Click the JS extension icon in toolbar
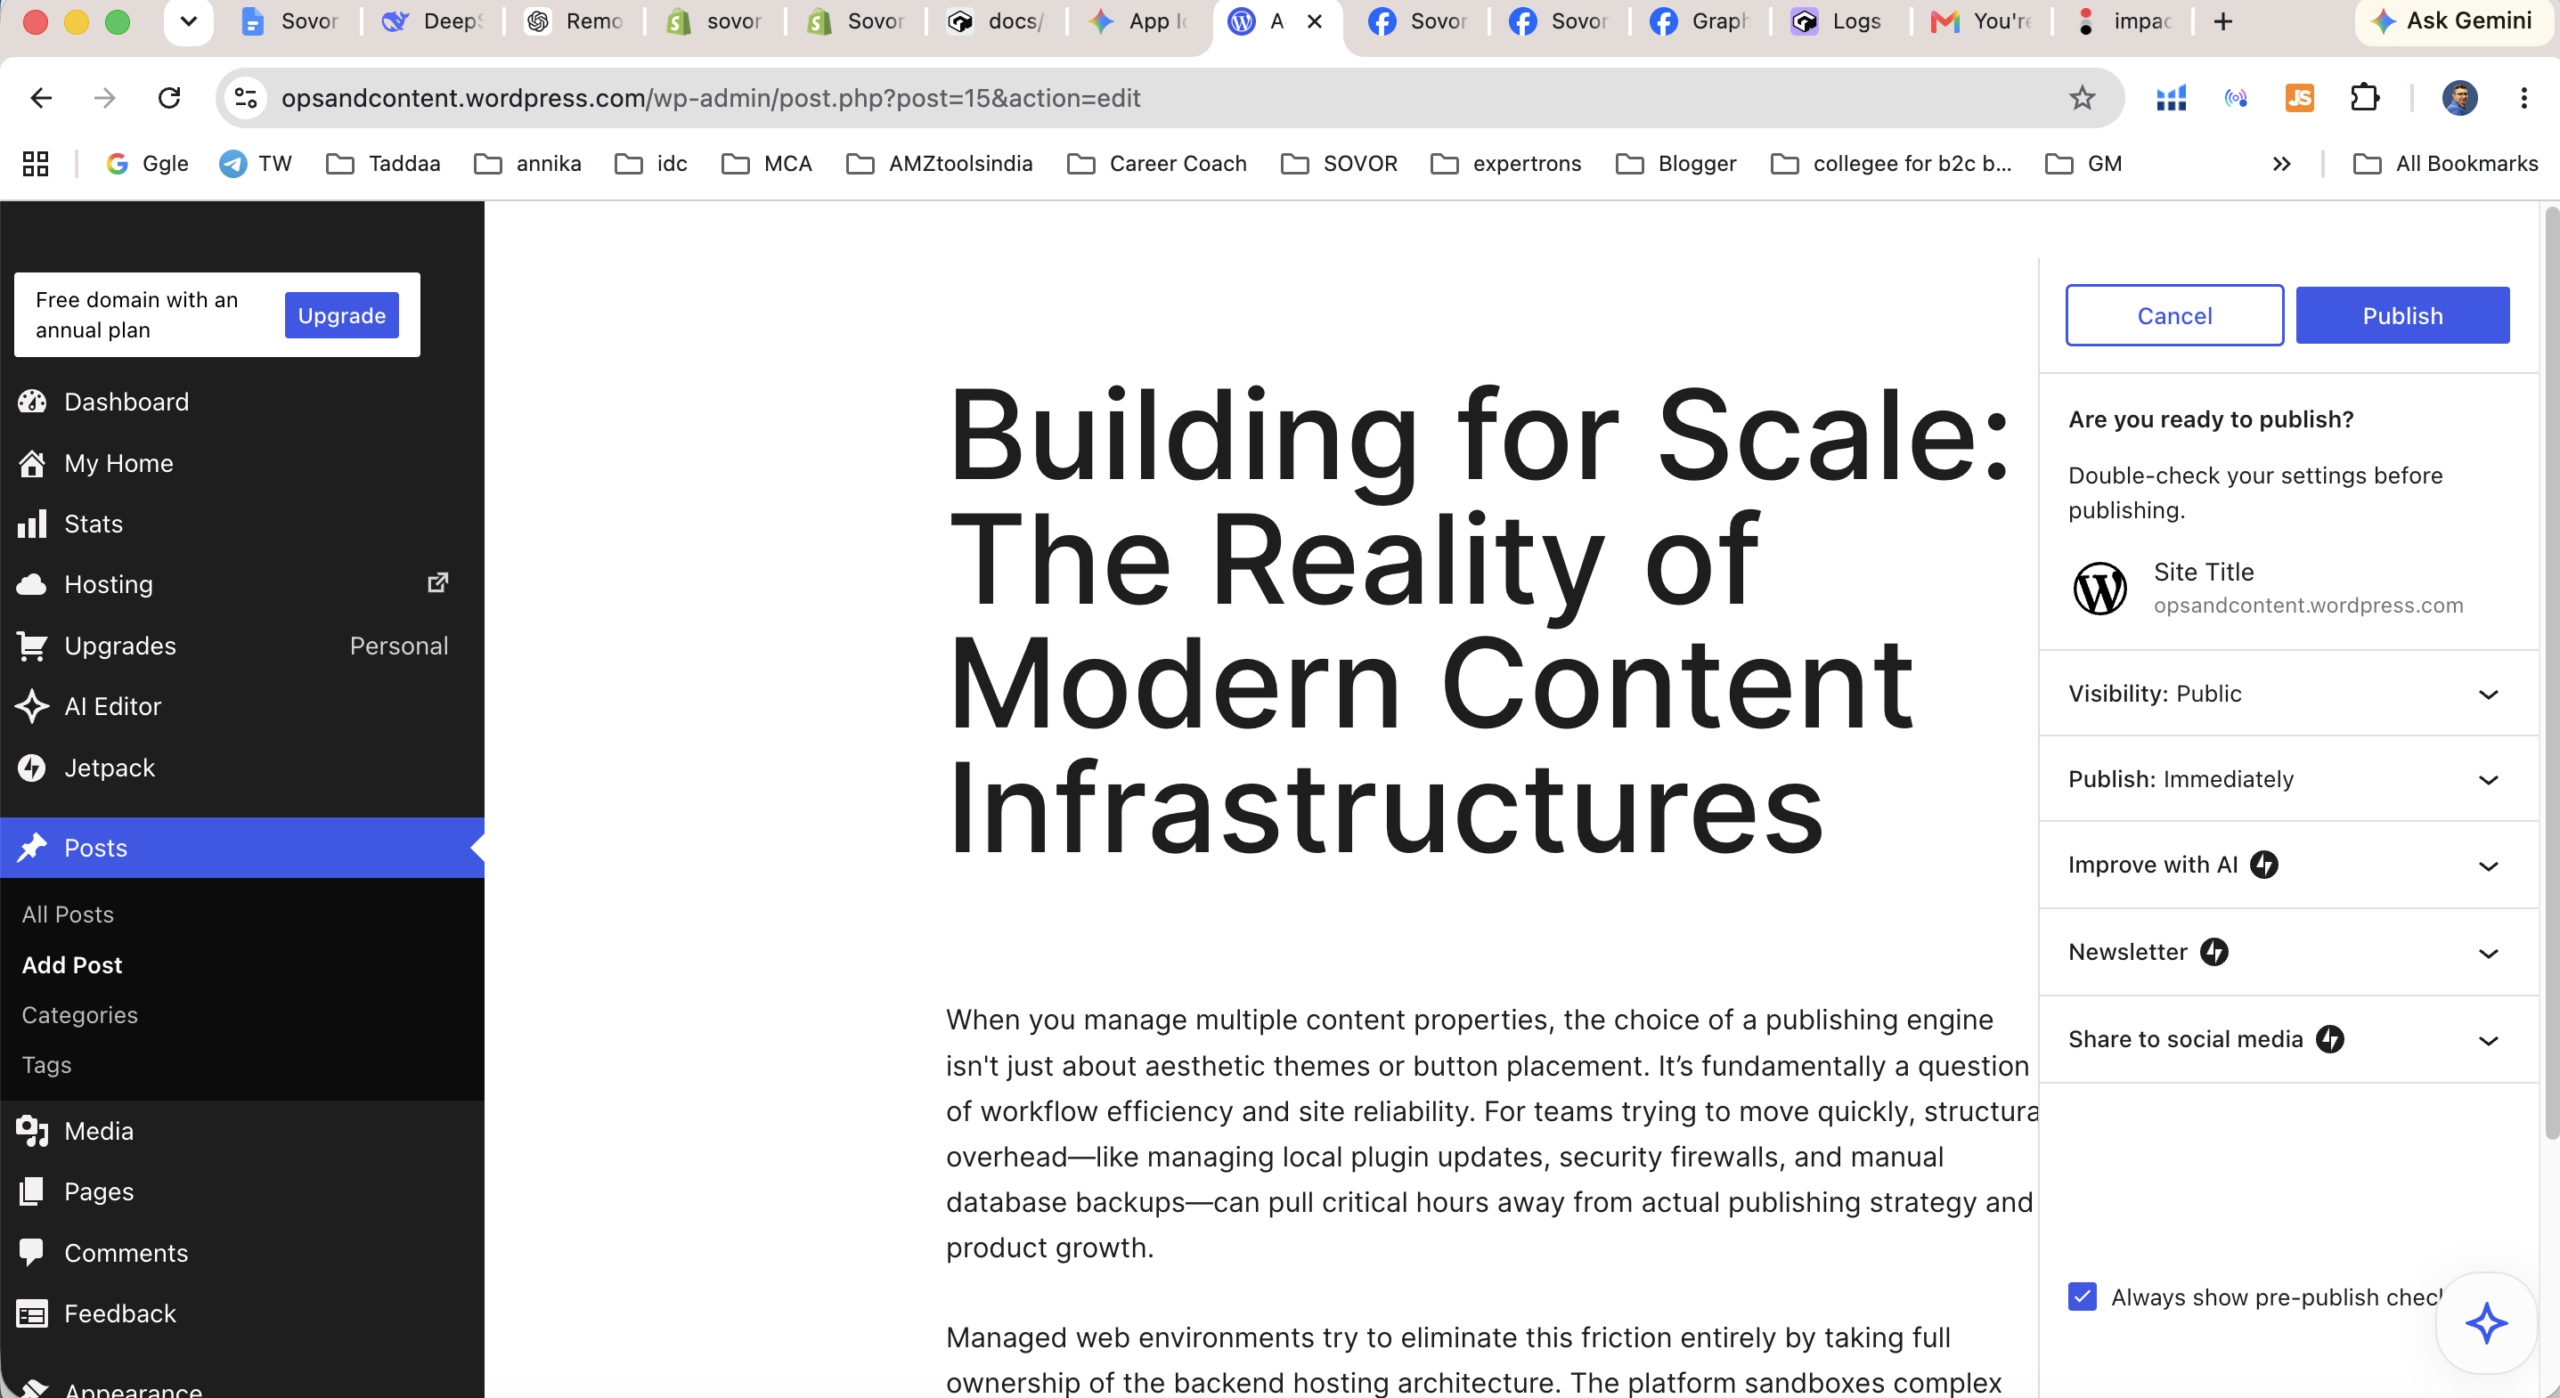The width and height of the screenshot is (2560, 1398). (2300, 98)
